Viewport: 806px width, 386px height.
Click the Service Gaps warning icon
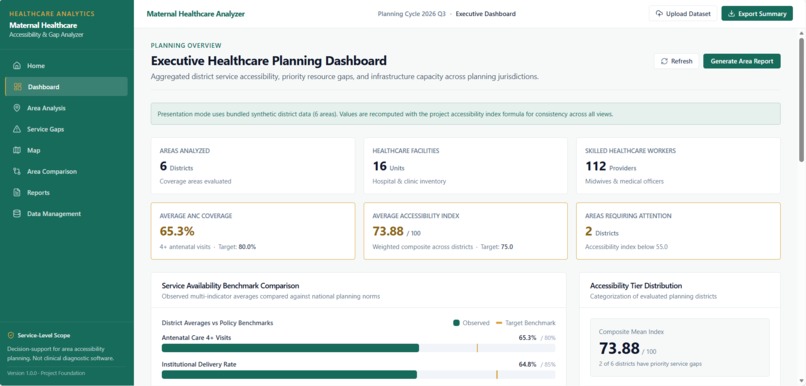pos(17,129)
